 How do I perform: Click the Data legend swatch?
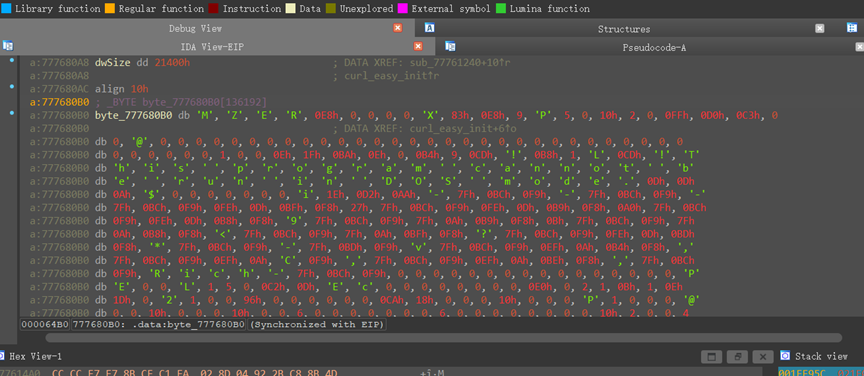290,9
